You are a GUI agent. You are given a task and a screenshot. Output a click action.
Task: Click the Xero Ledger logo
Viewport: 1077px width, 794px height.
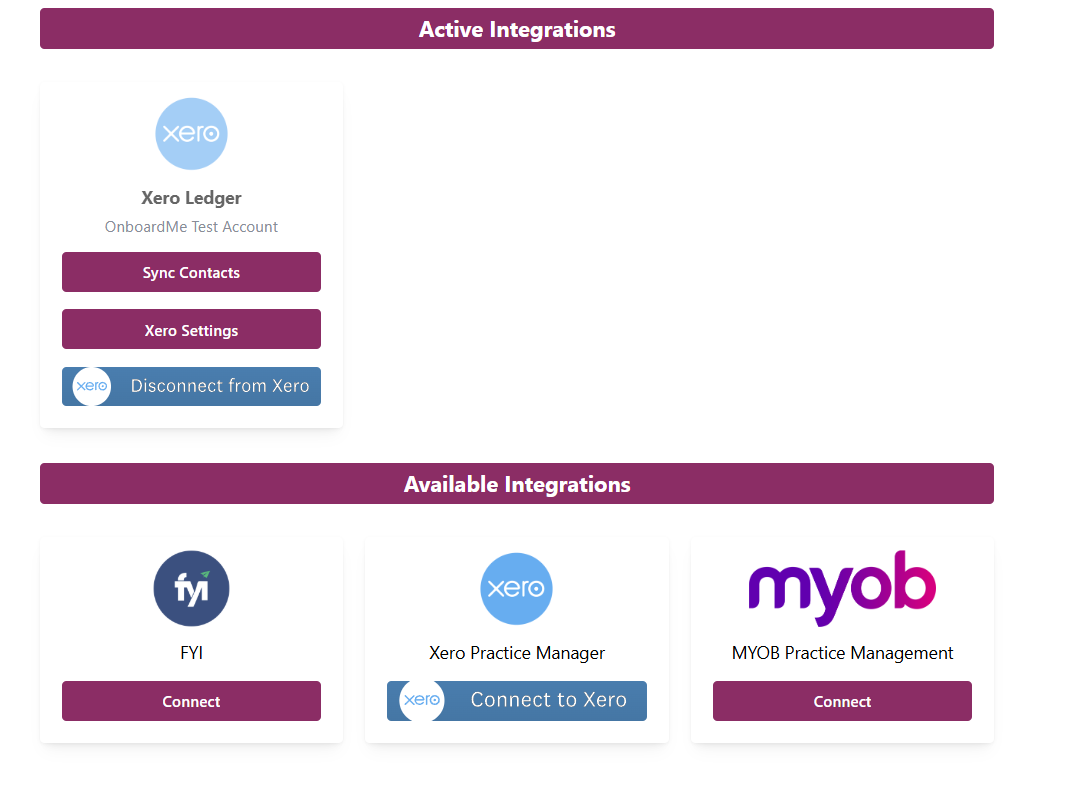click(191, 134)
